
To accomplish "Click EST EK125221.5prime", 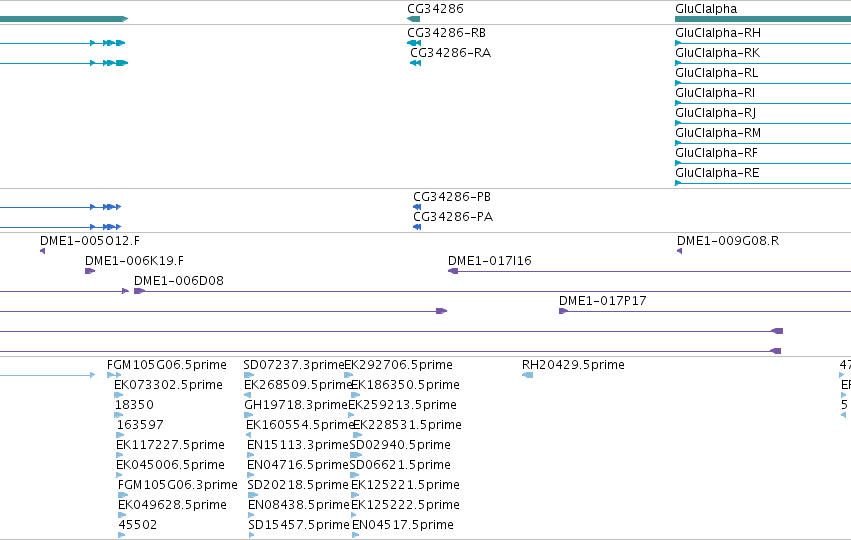I will click(405, 485).
